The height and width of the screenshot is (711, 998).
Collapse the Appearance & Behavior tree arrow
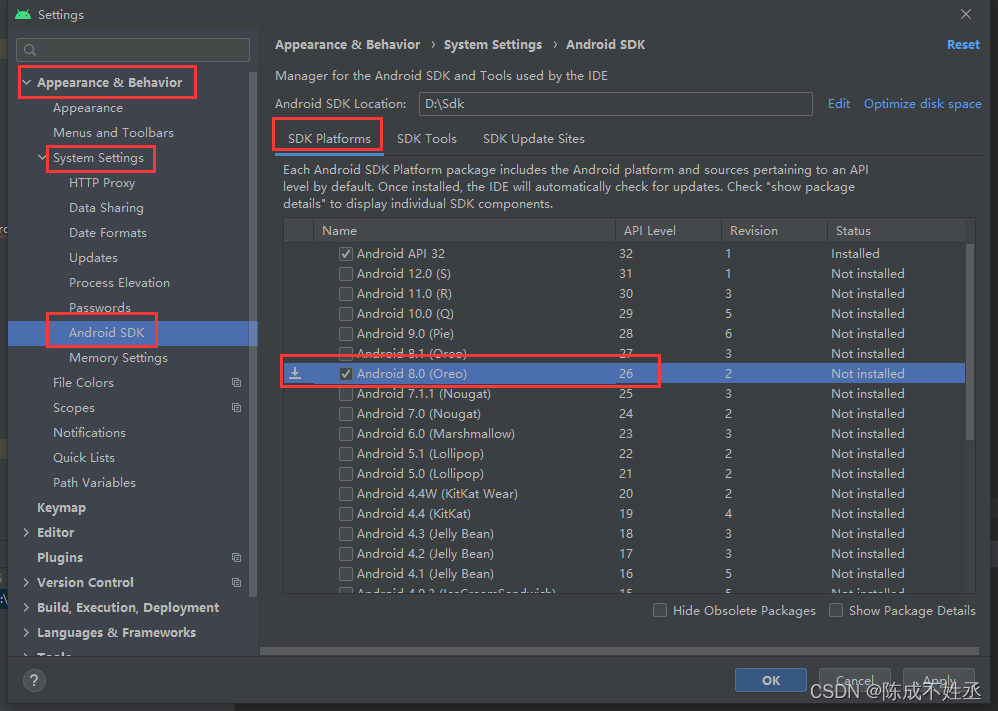(x=27, y=83)
